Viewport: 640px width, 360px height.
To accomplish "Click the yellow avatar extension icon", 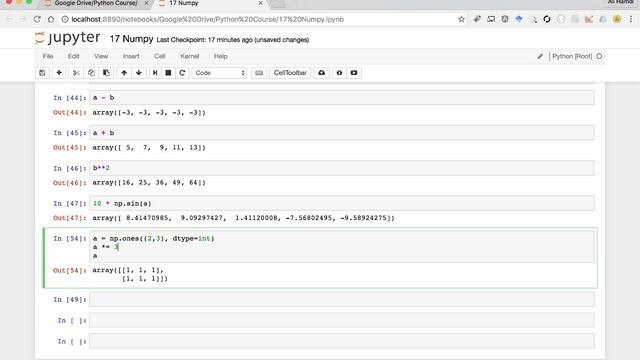I will 617,19.
